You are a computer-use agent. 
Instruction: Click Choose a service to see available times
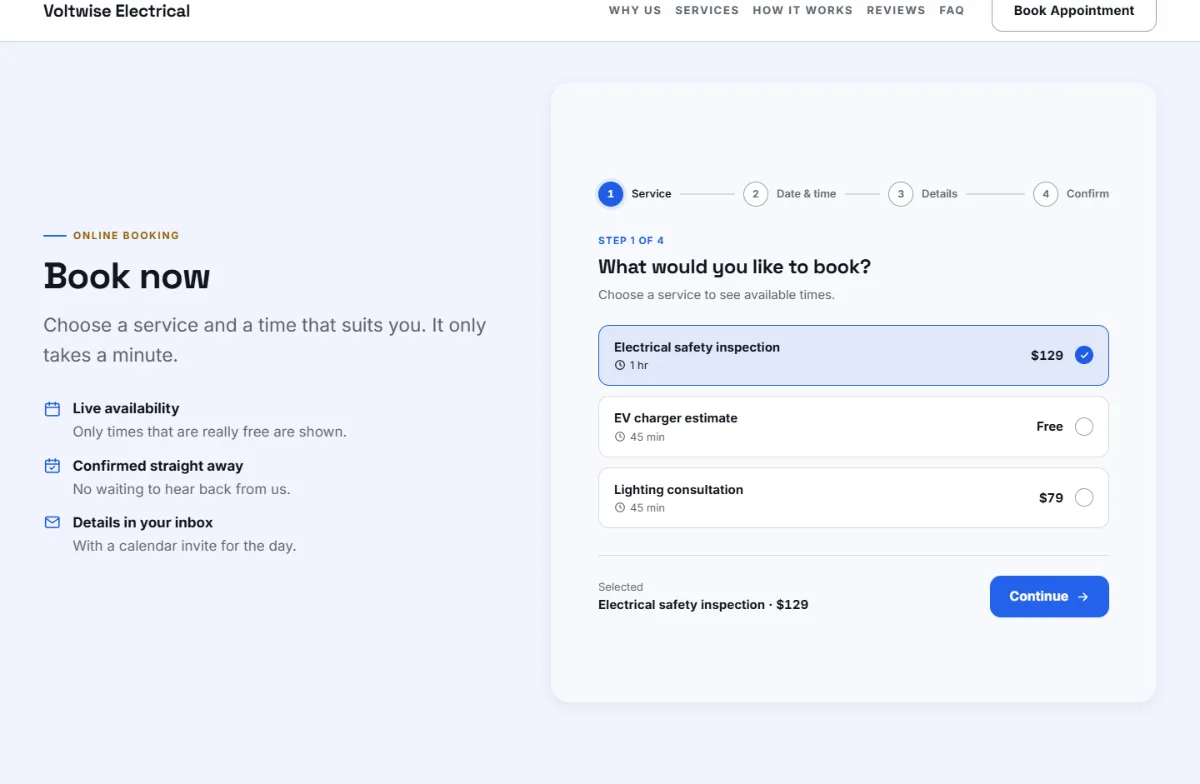pyautogui.click(x=716, y=295)
